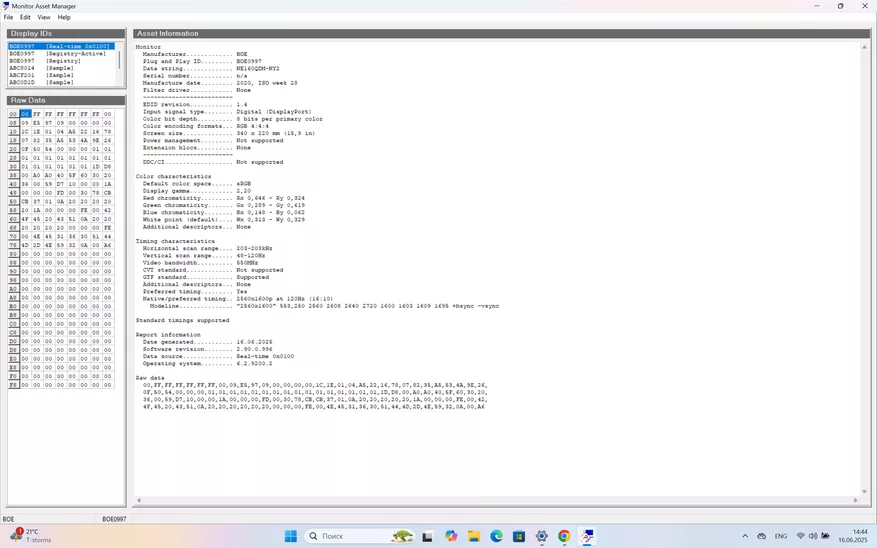The width and height of the screenshot is (877, 548).
Task: Open Copilot from the taskbar
Action: pyautogui.click(x=451, y=536)
